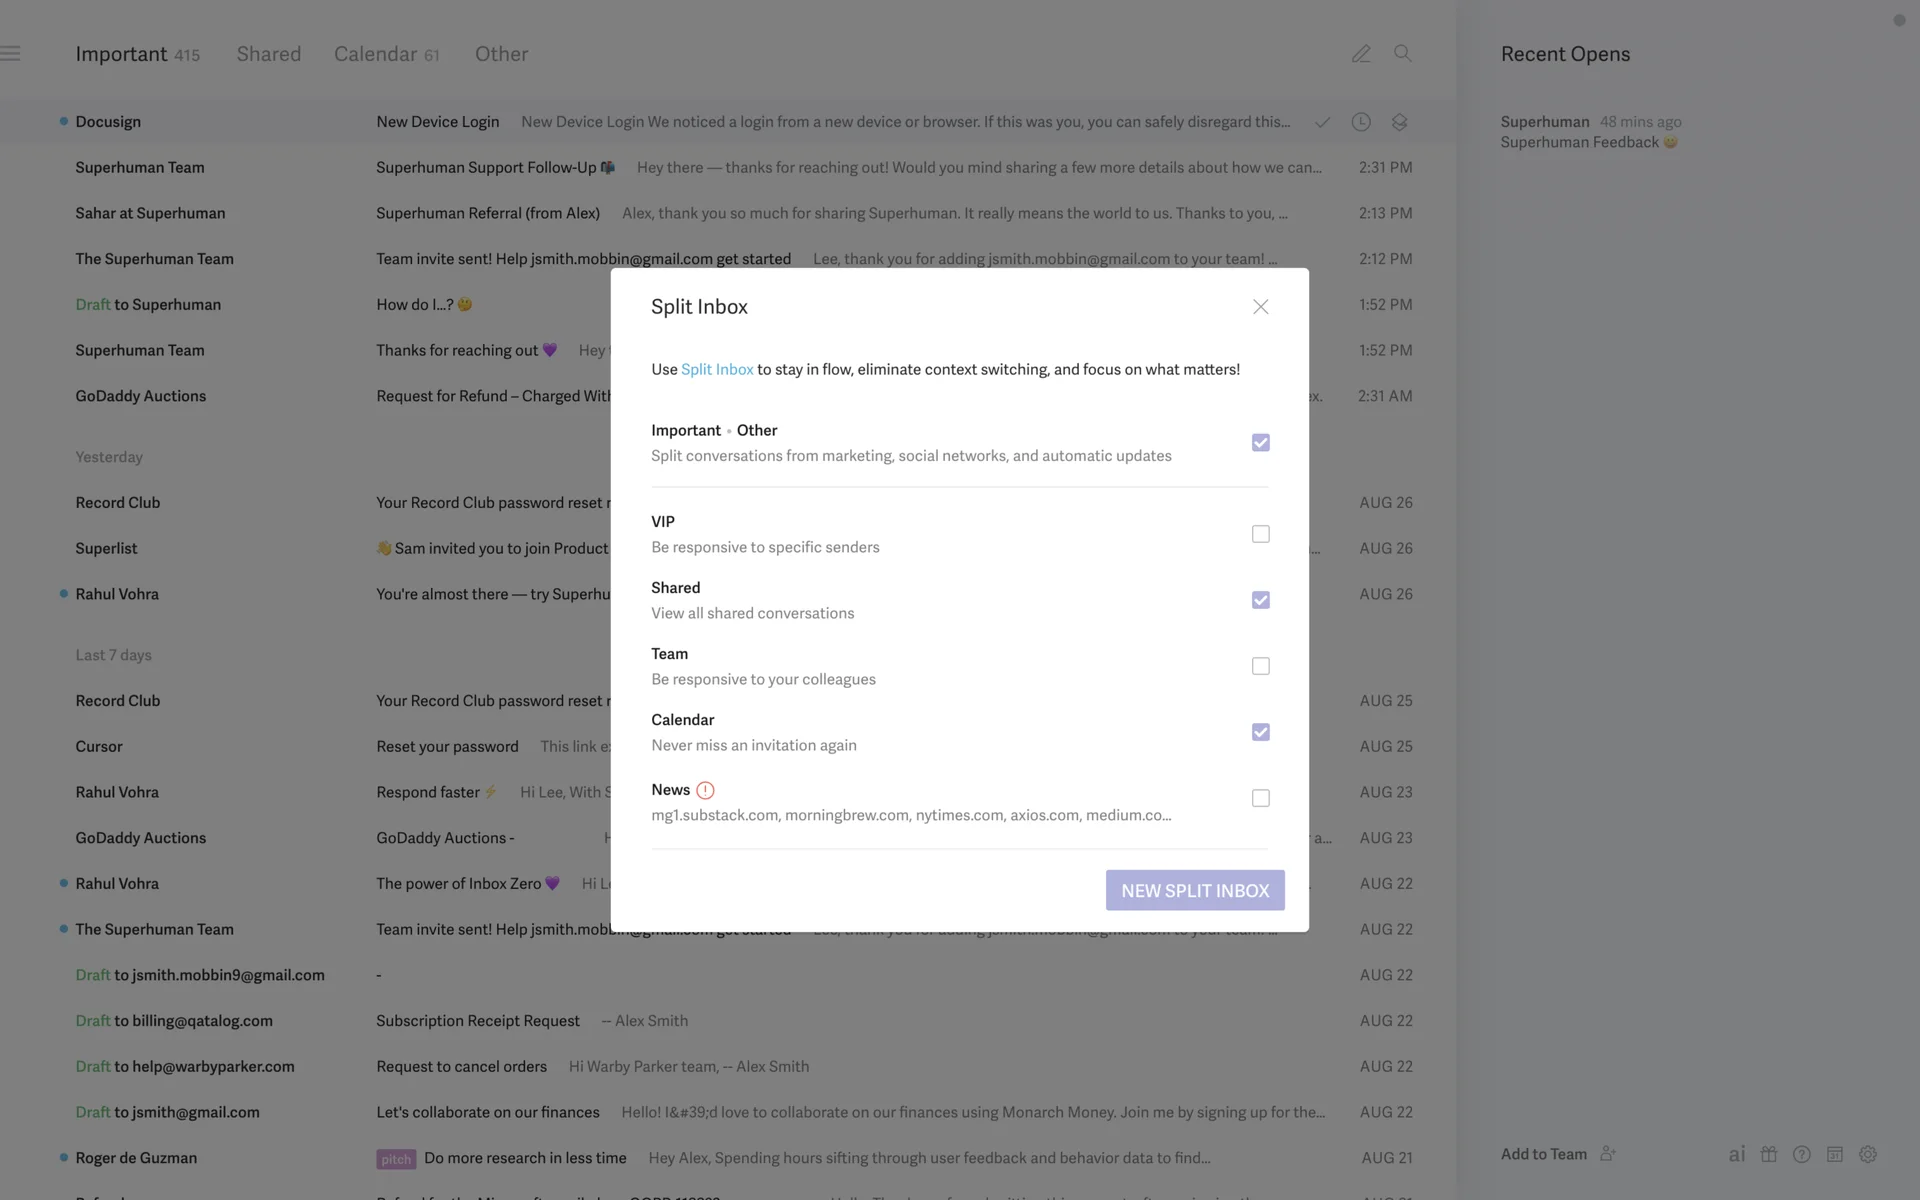Follow the Split Inbox hyperlink
This screenshot has width=1920, height=1200.
pos(717,369)
